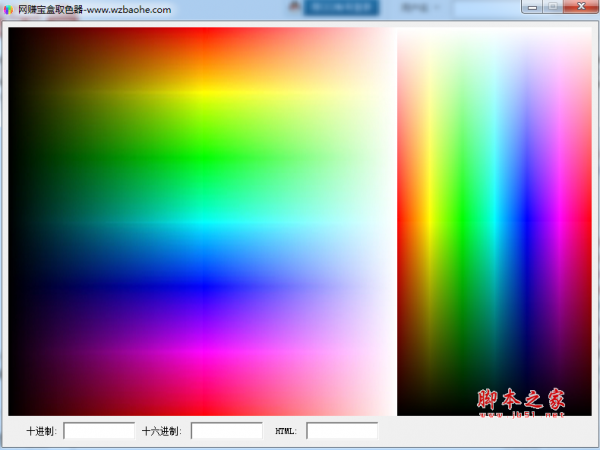Viewport: 600px width, 450px height.
Task: Click the 十进制 input field
Action: pos(99,431)
